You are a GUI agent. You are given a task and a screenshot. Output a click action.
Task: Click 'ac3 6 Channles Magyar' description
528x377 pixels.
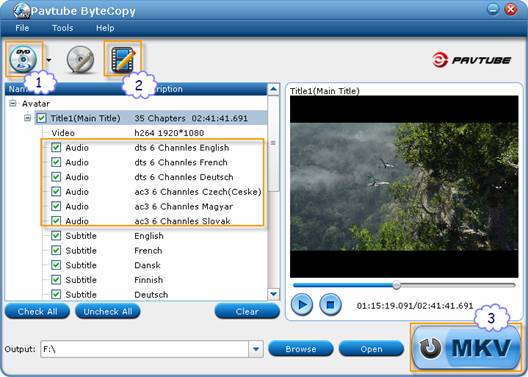point(184,206)
